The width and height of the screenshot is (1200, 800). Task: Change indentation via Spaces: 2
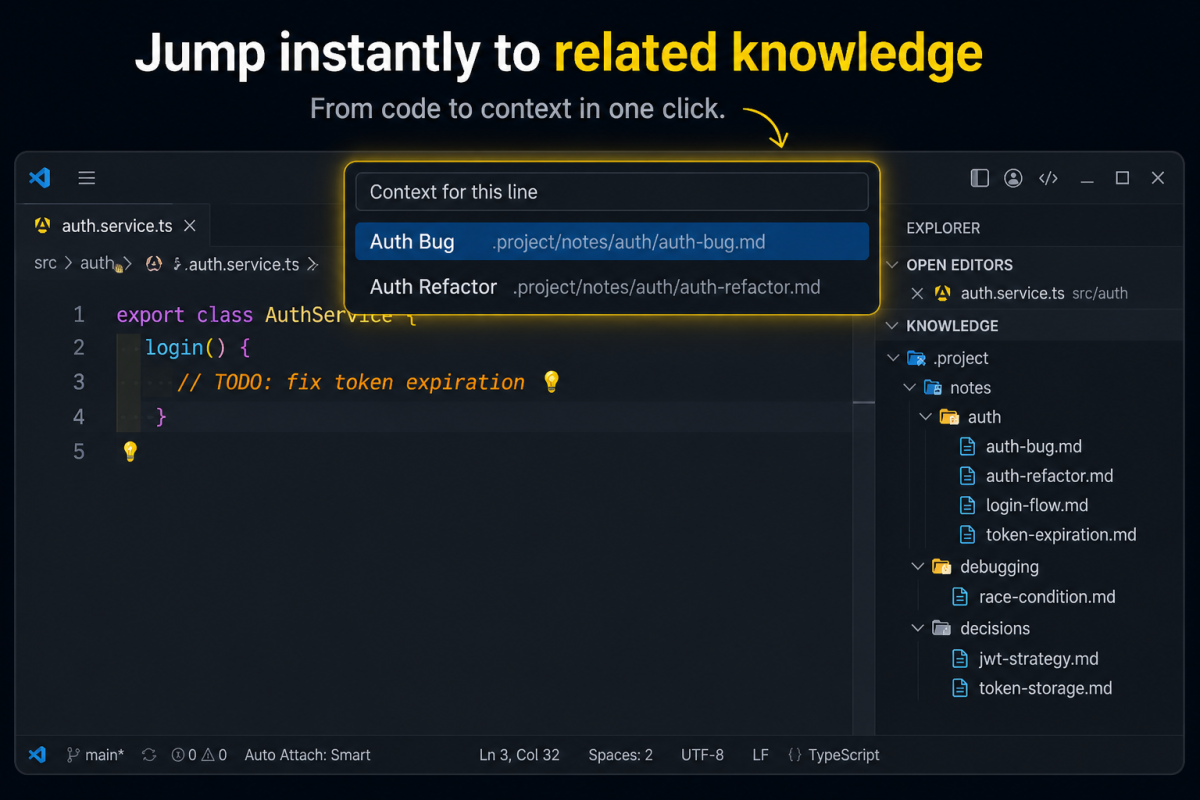(620, 755)
